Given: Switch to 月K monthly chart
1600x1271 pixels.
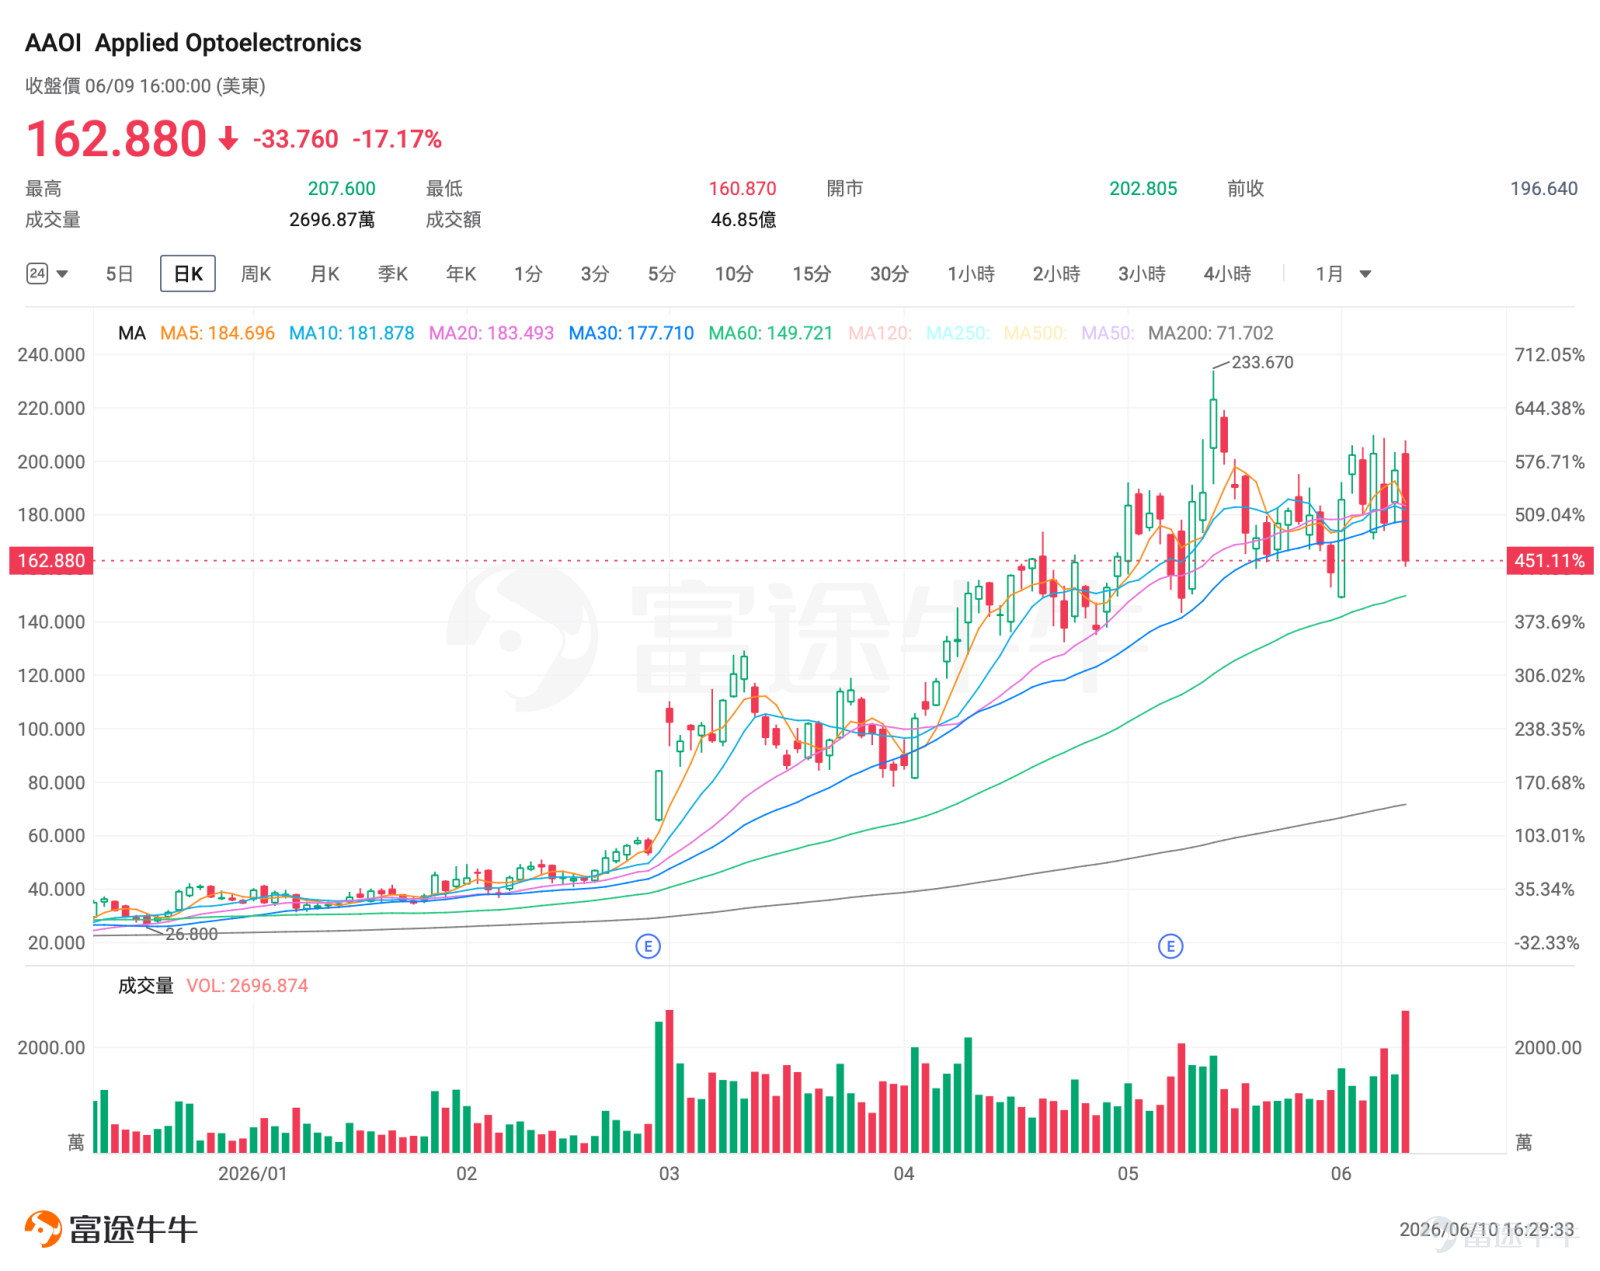Looking at the screenshot, I should 325,274.
